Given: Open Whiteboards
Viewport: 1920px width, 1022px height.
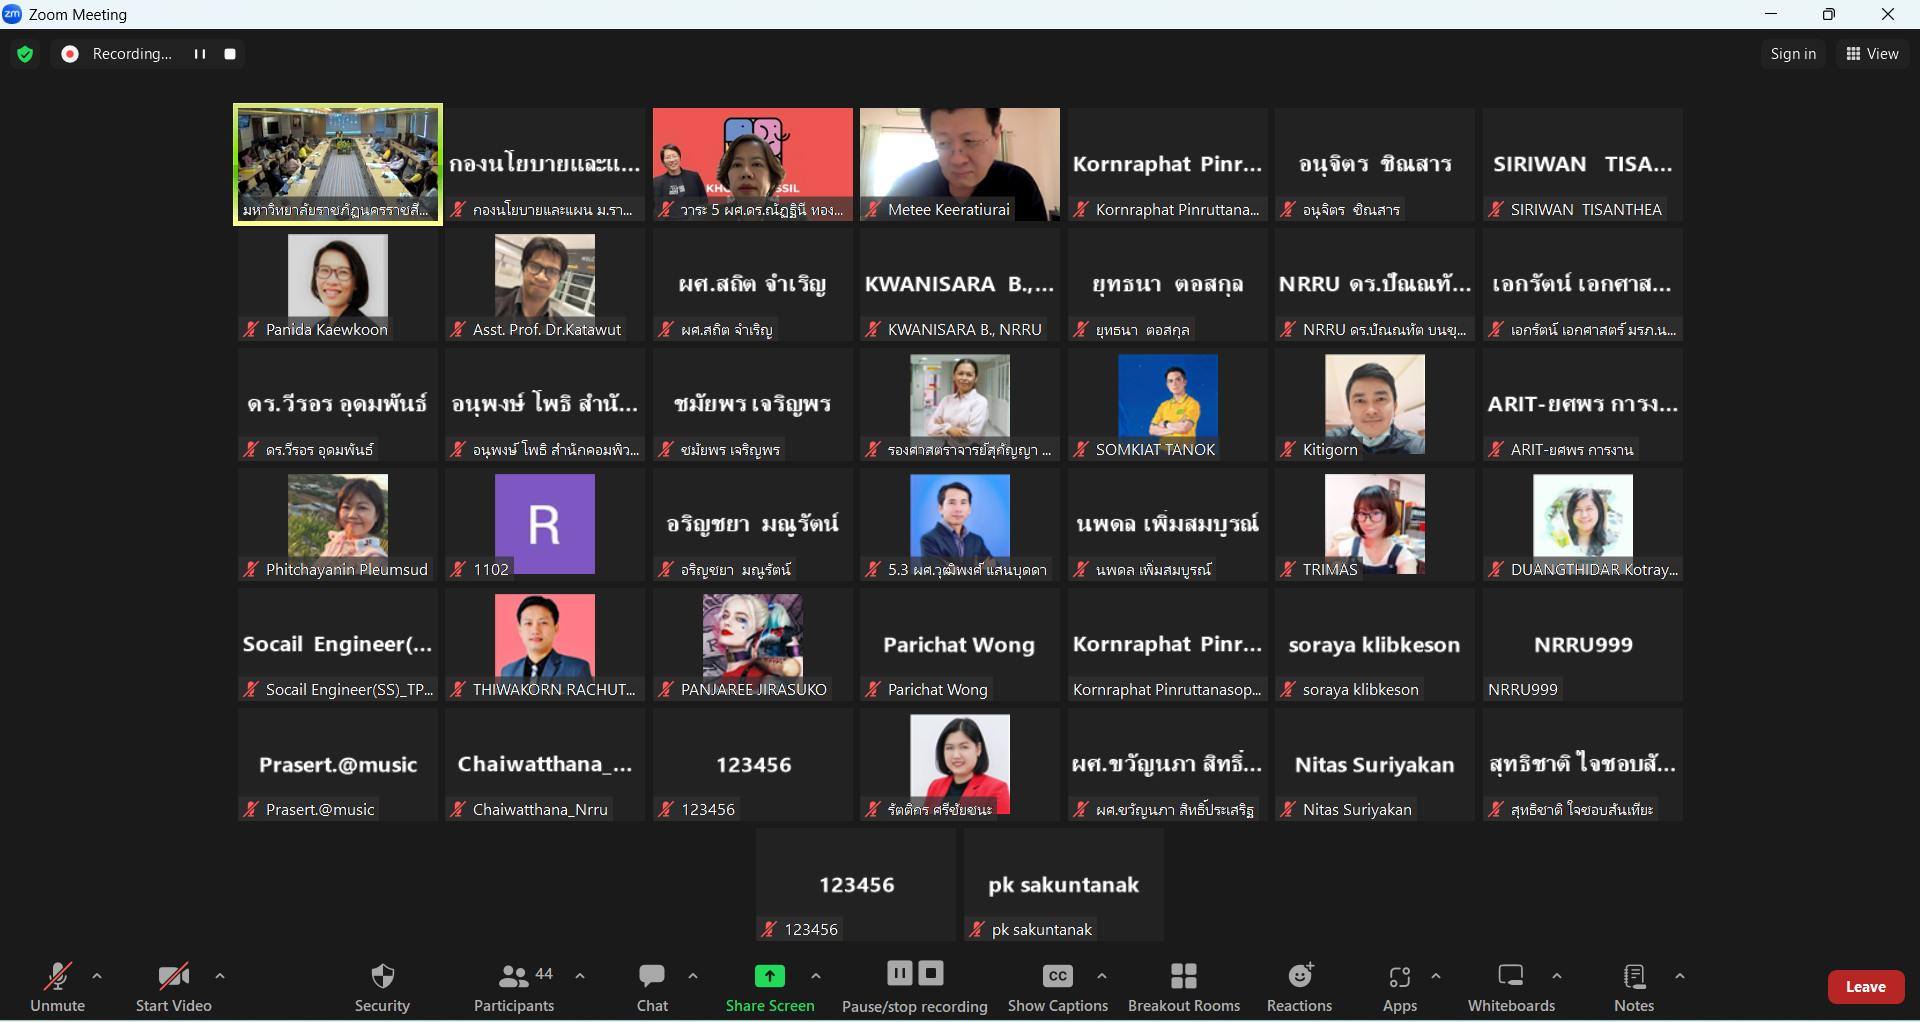Looking at the screenshot, I should (x=1511, y=986).
